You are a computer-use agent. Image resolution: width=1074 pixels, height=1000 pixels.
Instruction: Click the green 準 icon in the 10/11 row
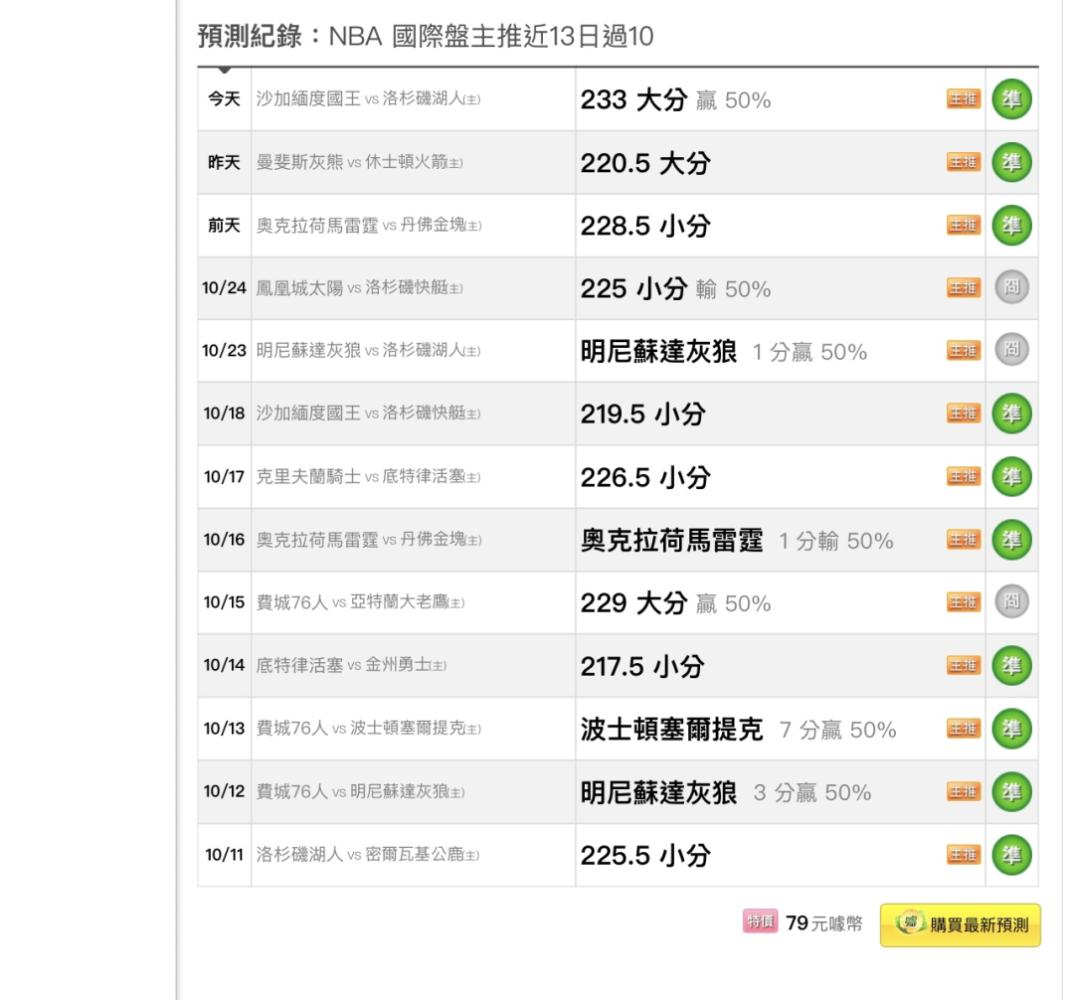pos(1012,855)
